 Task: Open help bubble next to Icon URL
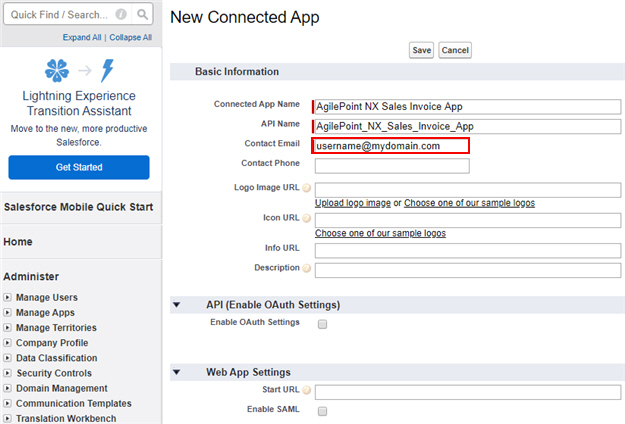coord(306,218)
